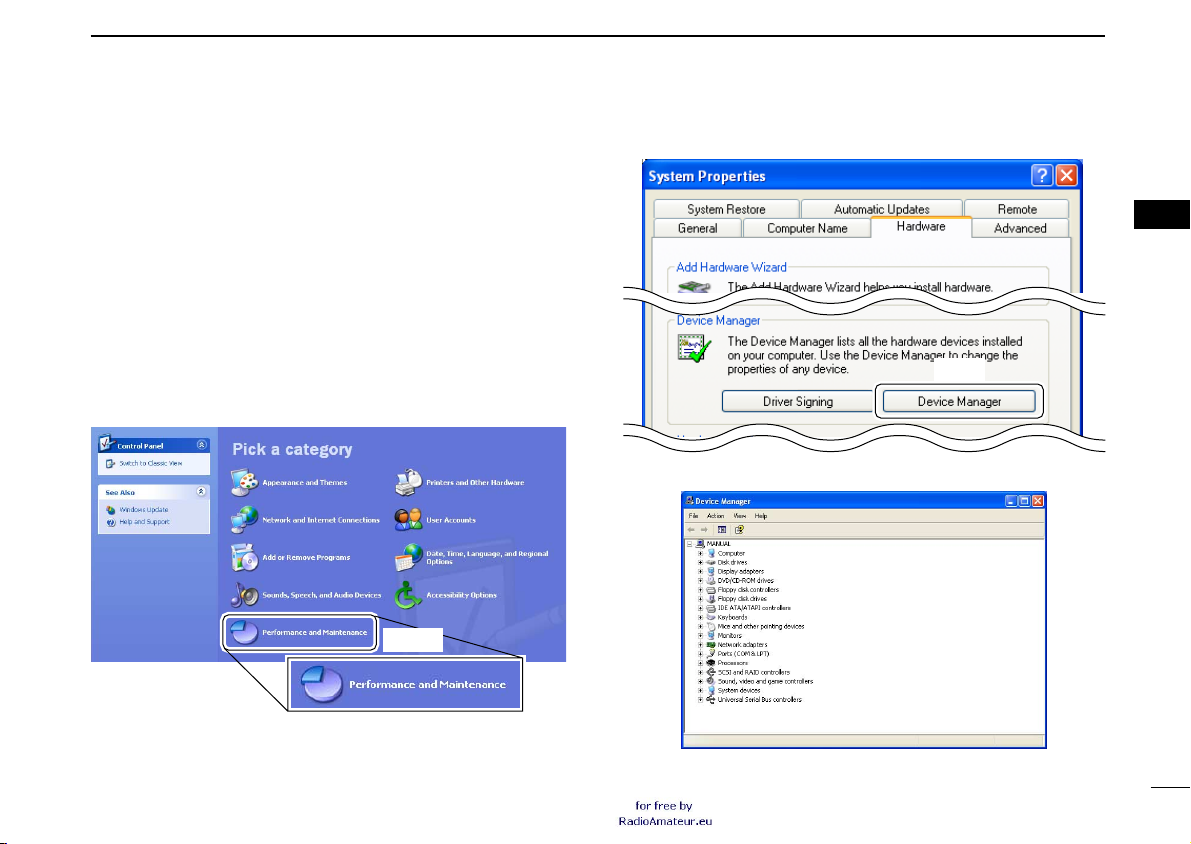Click the Processors chip icon
1191x844 pixels.
pyautogui.click(x=711, y=662)
